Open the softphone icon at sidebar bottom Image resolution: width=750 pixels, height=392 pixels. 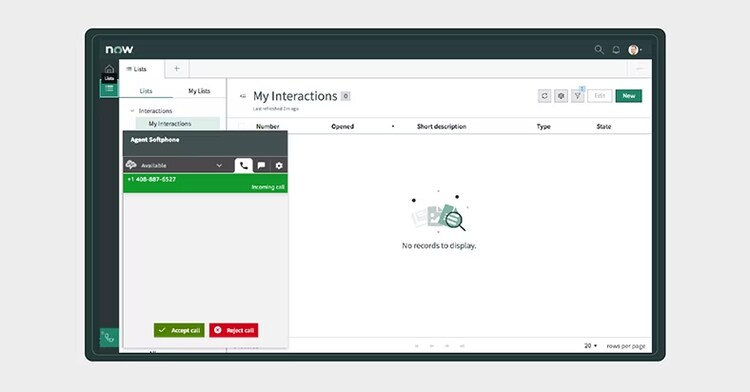point(109,338)
